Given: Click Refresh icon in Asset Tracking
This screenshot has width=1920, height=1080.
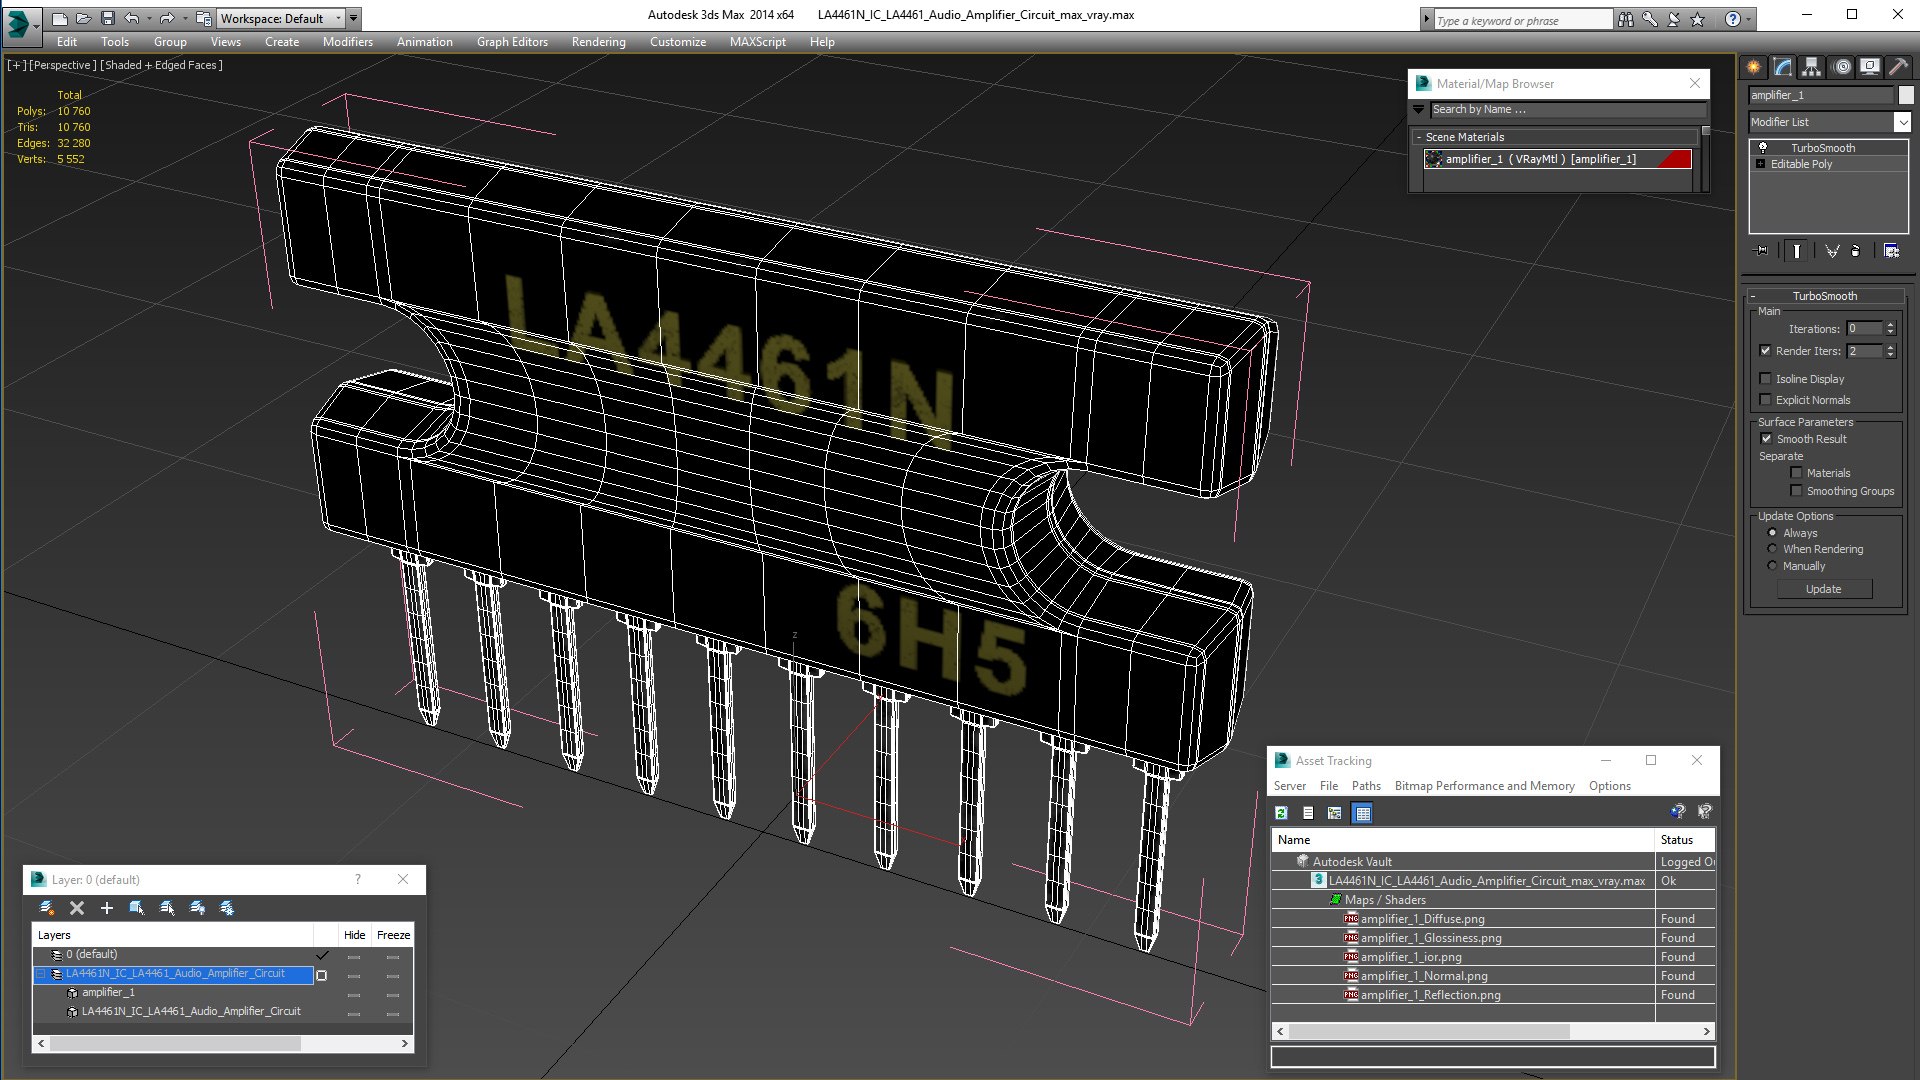Looking at the screenshot, I should click(x=1281, y=813).
